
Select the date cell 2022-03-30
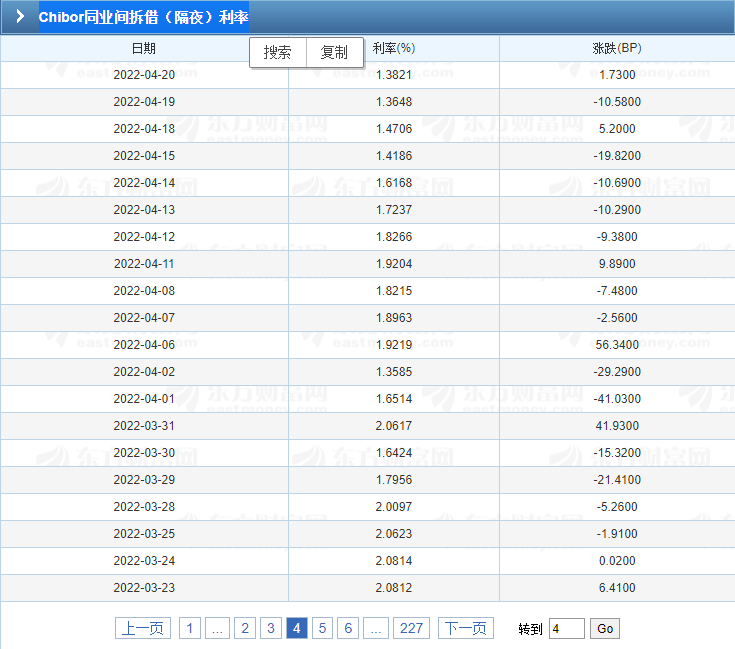[x=144, y=453]
